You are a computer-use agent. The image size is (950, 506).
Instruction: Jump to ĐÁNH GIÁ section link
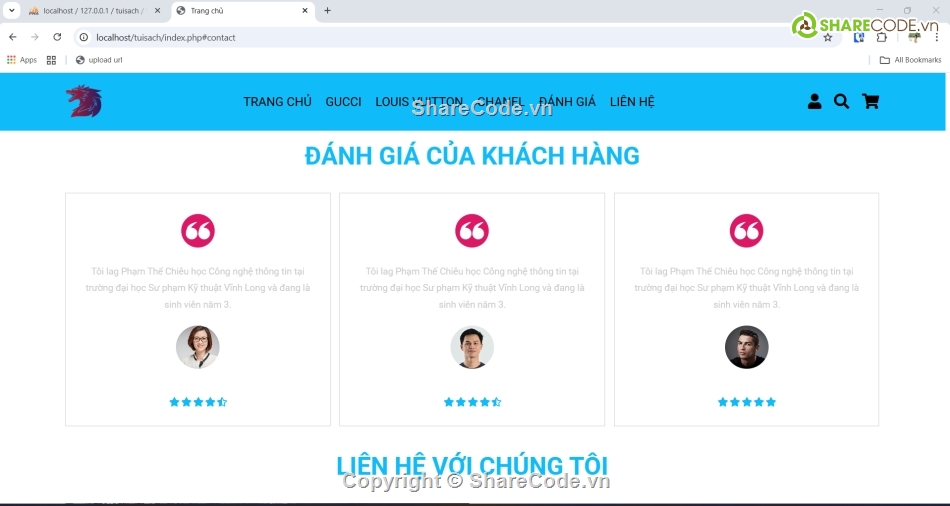click(x=567, y=102)
